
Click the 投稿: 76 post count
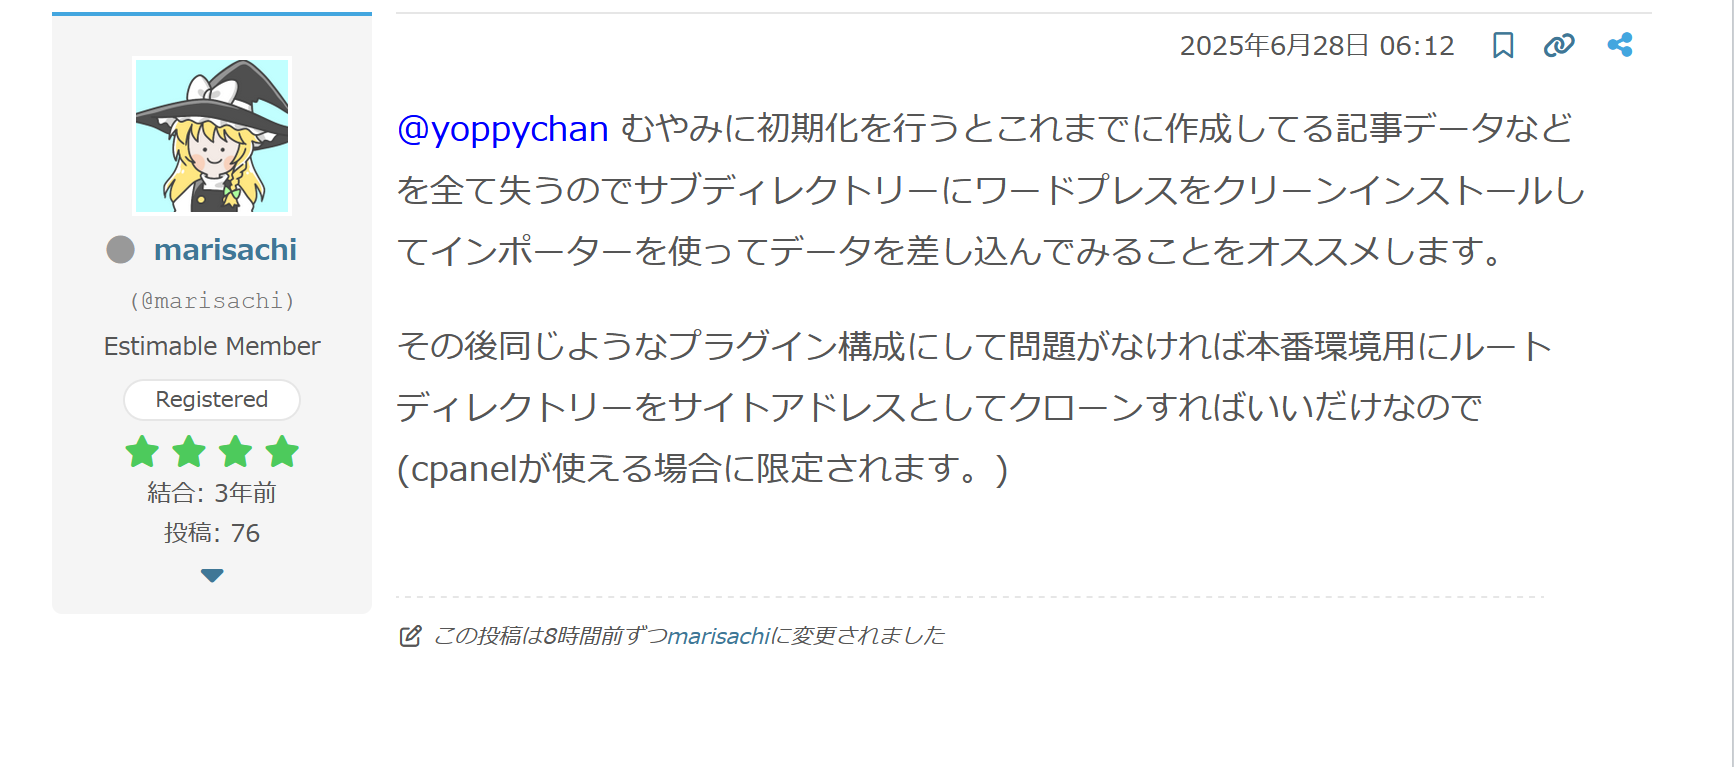pyautogui.click(x=212, y=533)
